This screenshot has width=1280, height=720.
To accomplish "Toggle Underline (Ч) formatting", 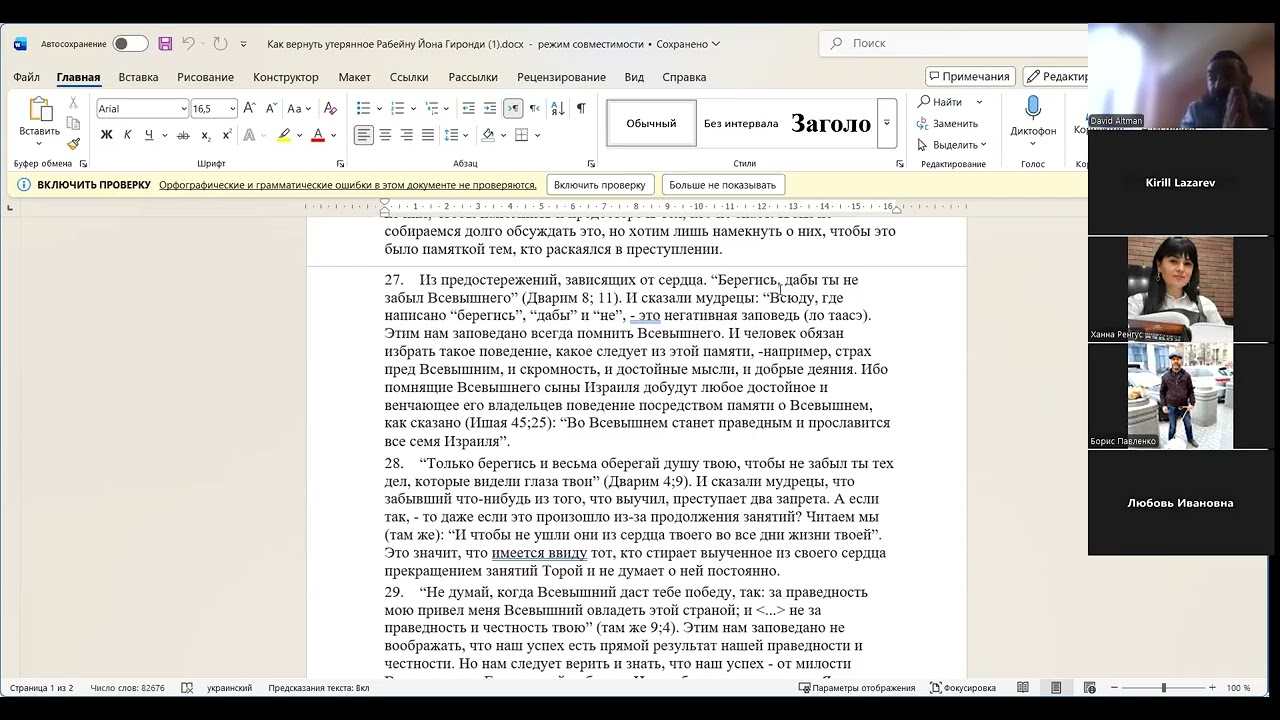I will [x=148, y=135].
